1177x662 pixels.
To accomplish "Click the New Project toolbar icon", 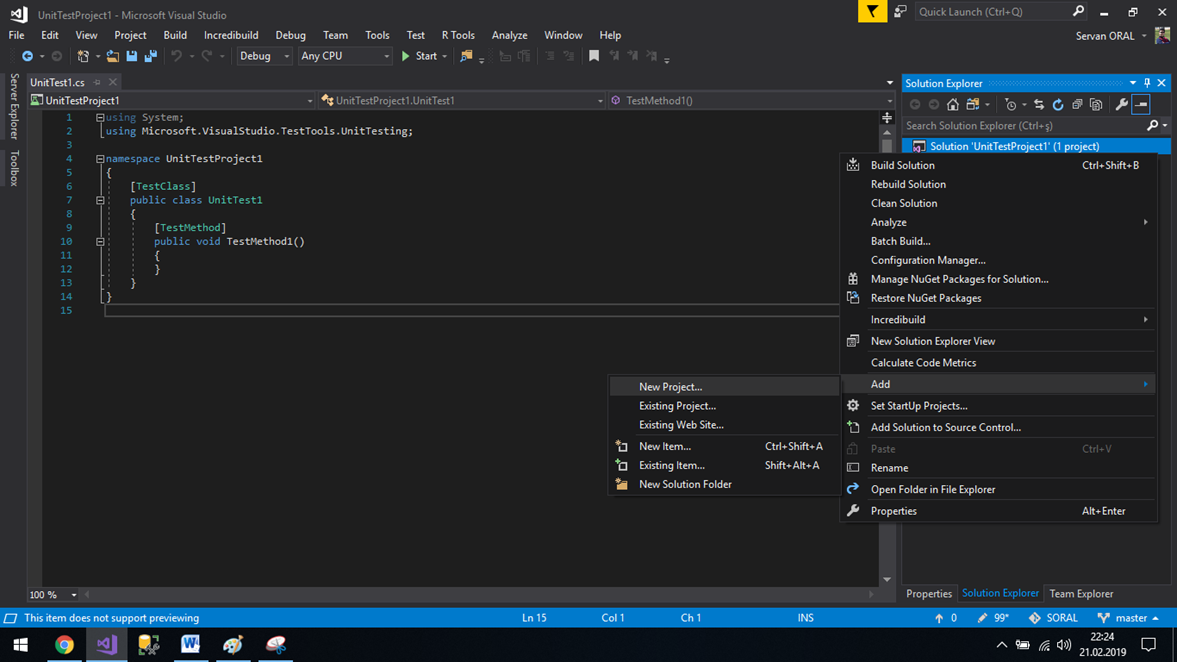I will coord(83,56).
